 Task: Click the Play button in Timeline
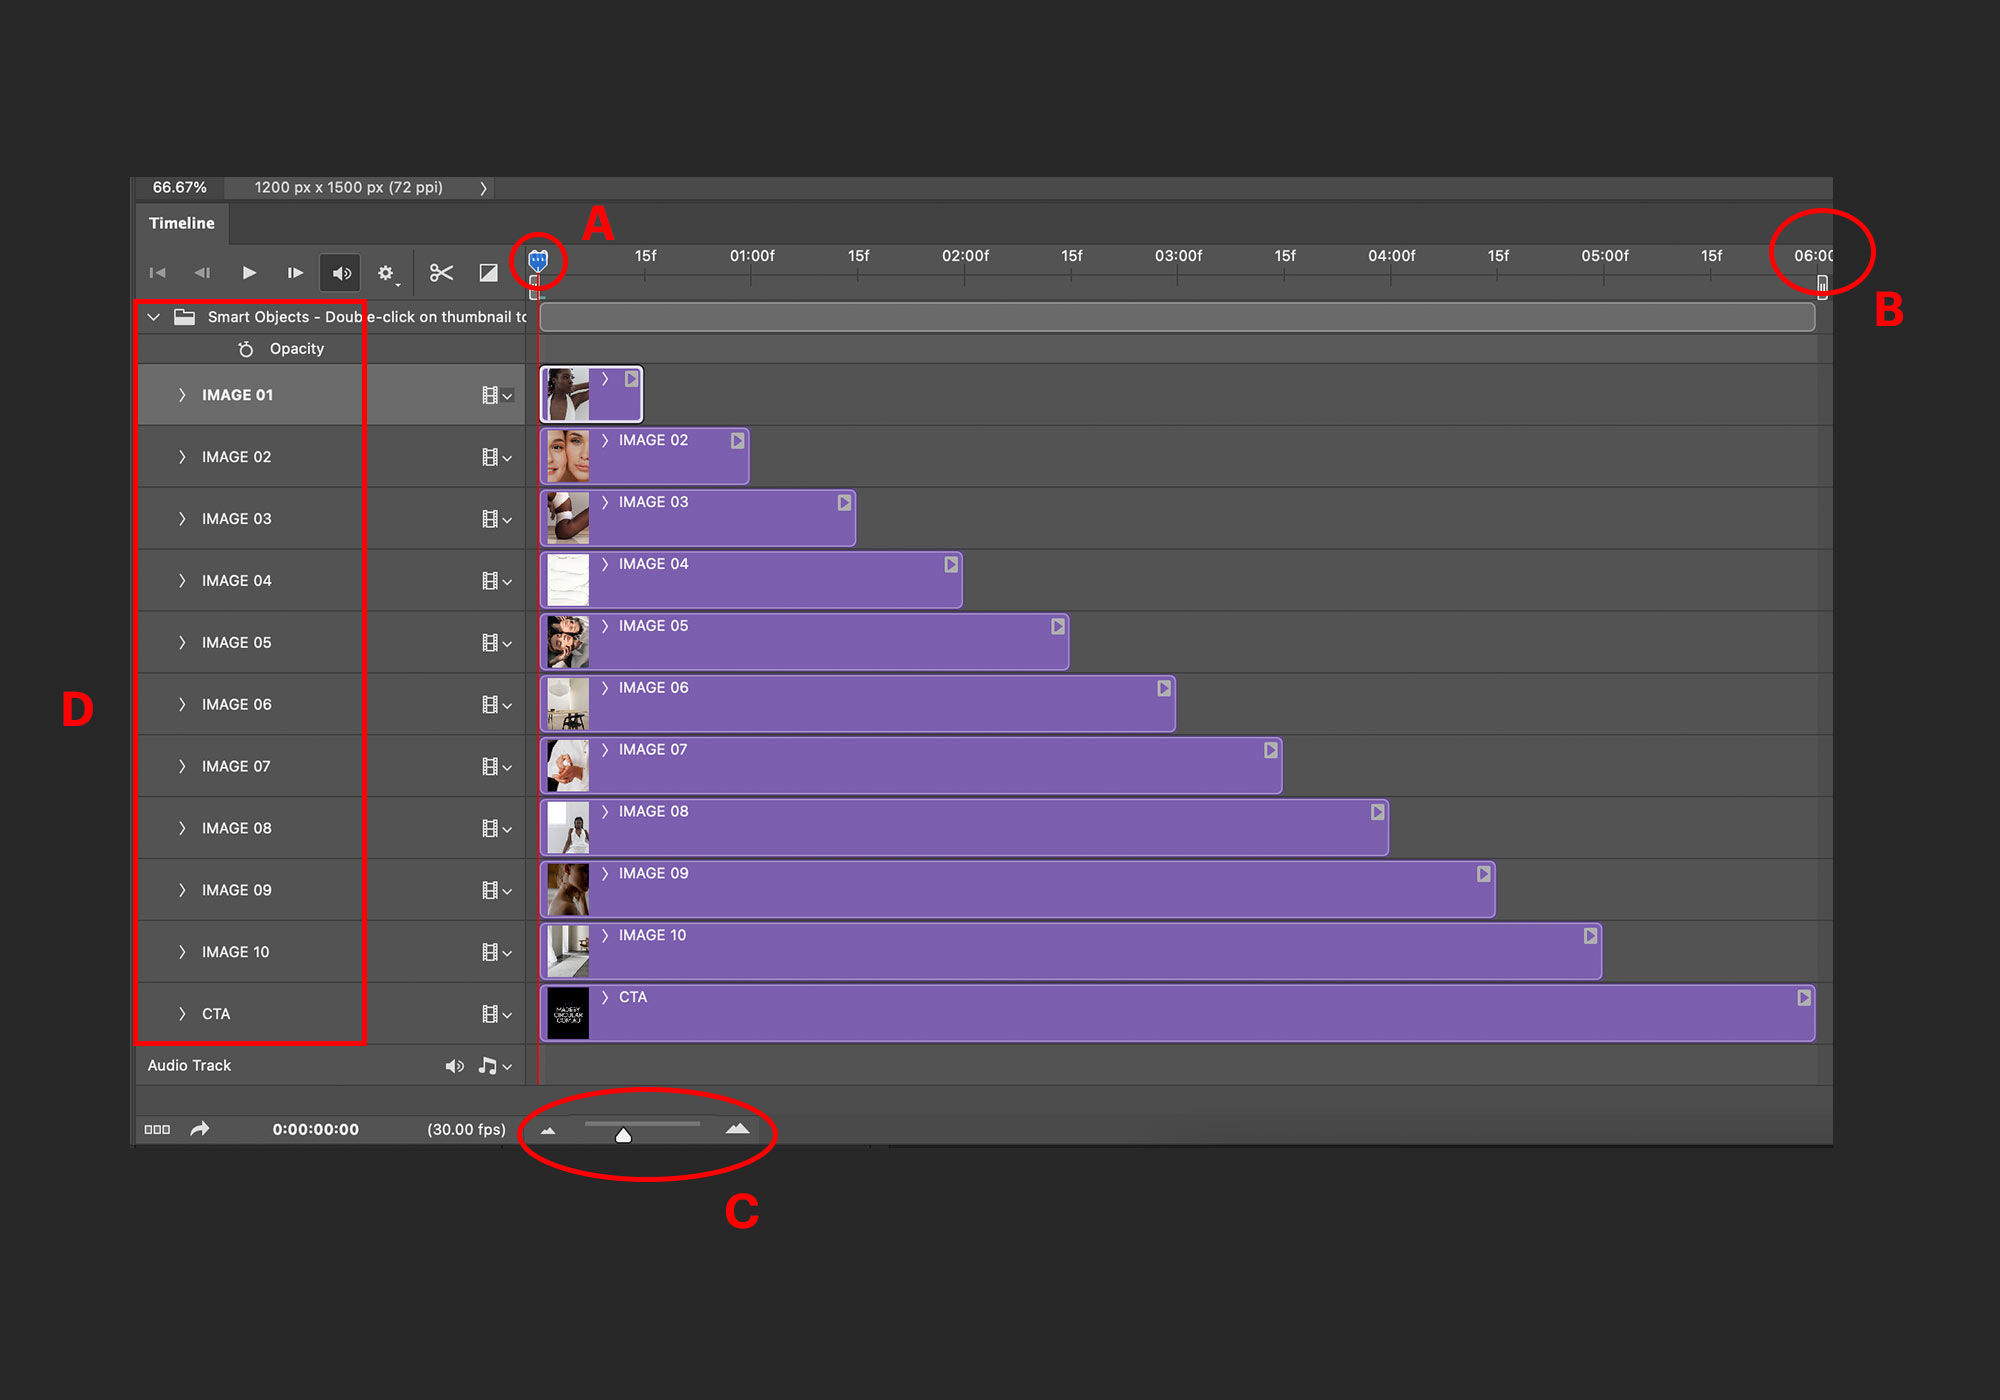click(x=249, y=273)
